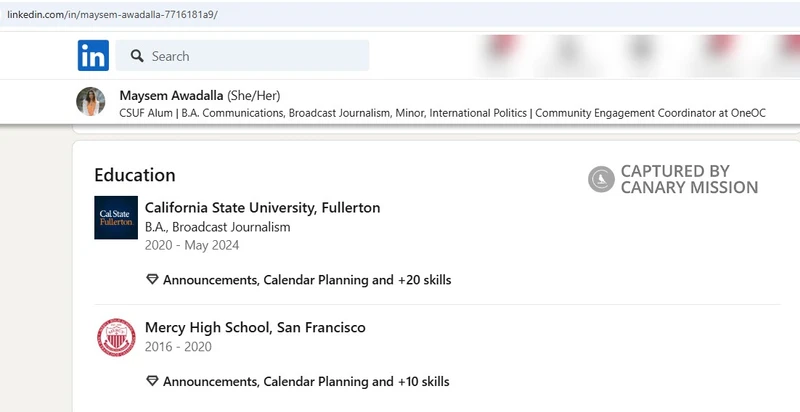Click the Canary Mission watermark bird icon

coord(601,179)
